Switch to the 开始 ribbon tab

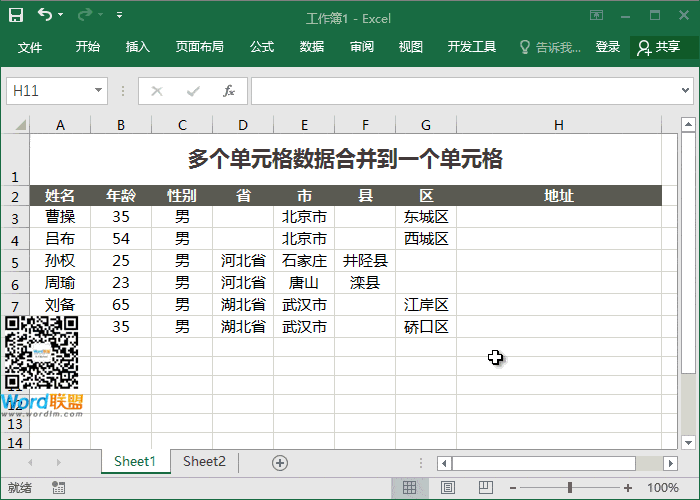tap(88, 46)
